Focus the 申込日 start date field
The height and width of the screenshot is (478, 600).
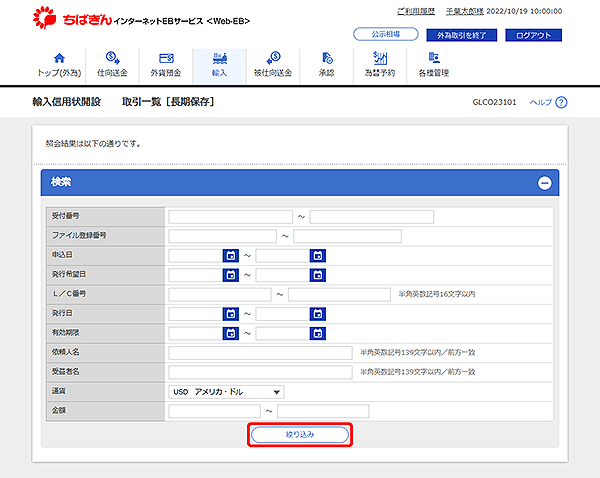196,256
